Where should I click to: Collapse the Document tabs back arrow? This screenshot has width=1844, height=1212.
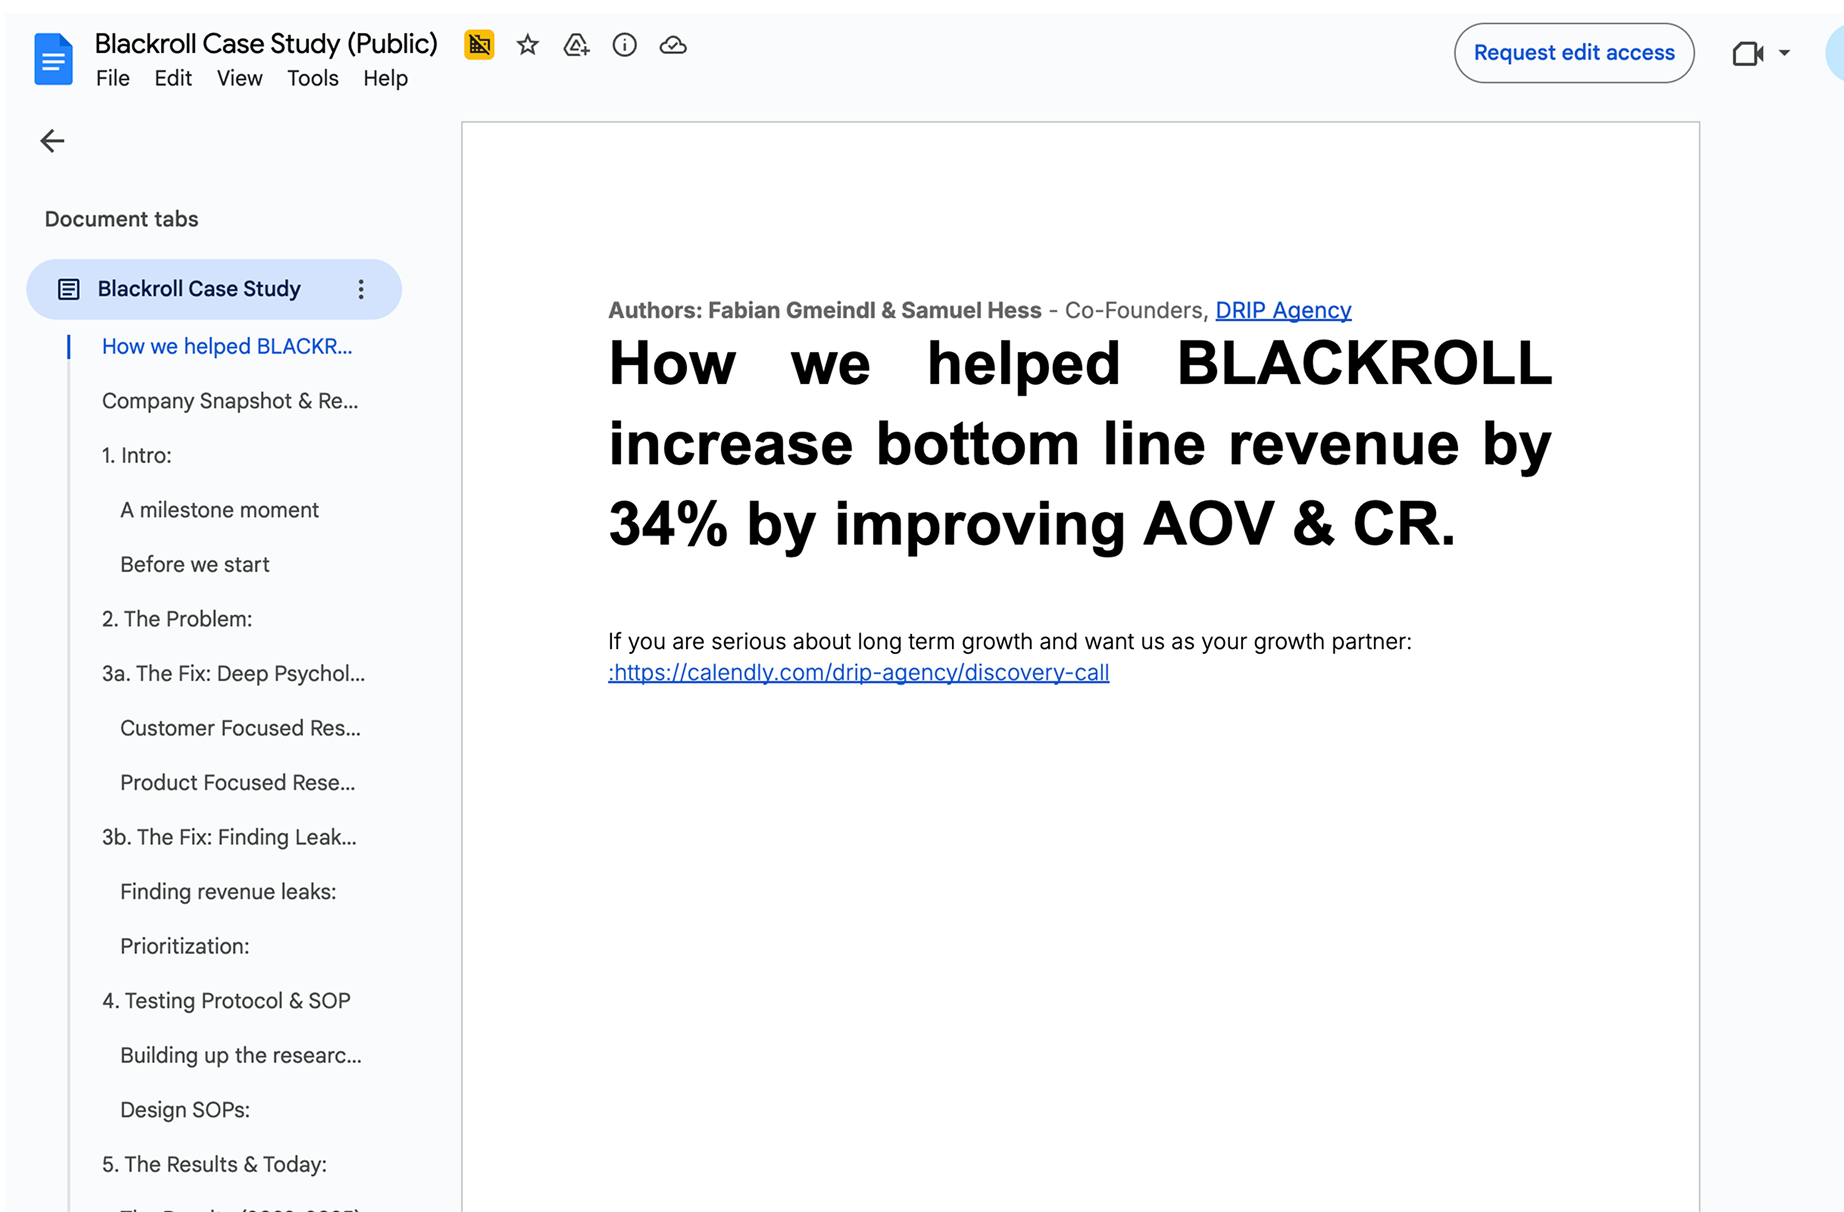52,141
